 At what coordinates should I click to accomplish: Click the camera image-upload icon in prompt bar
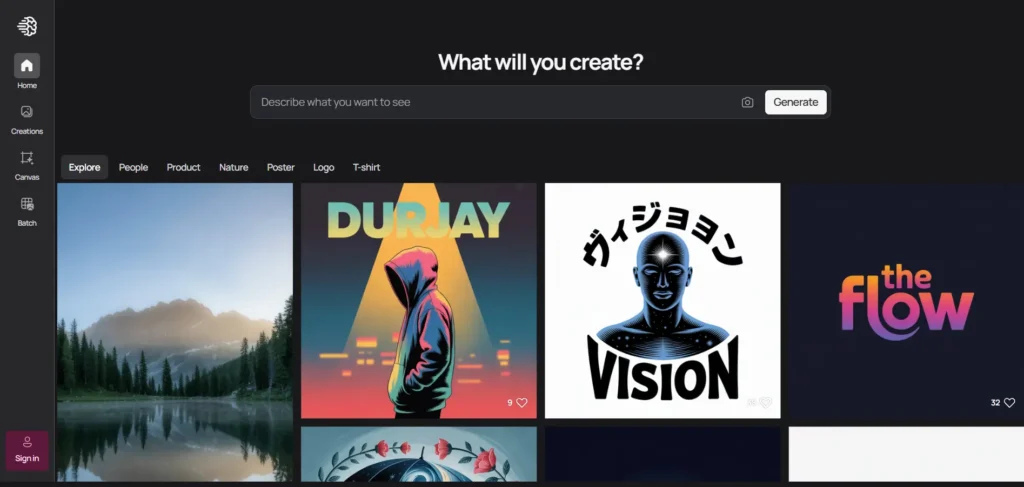(x=747, y=102)
